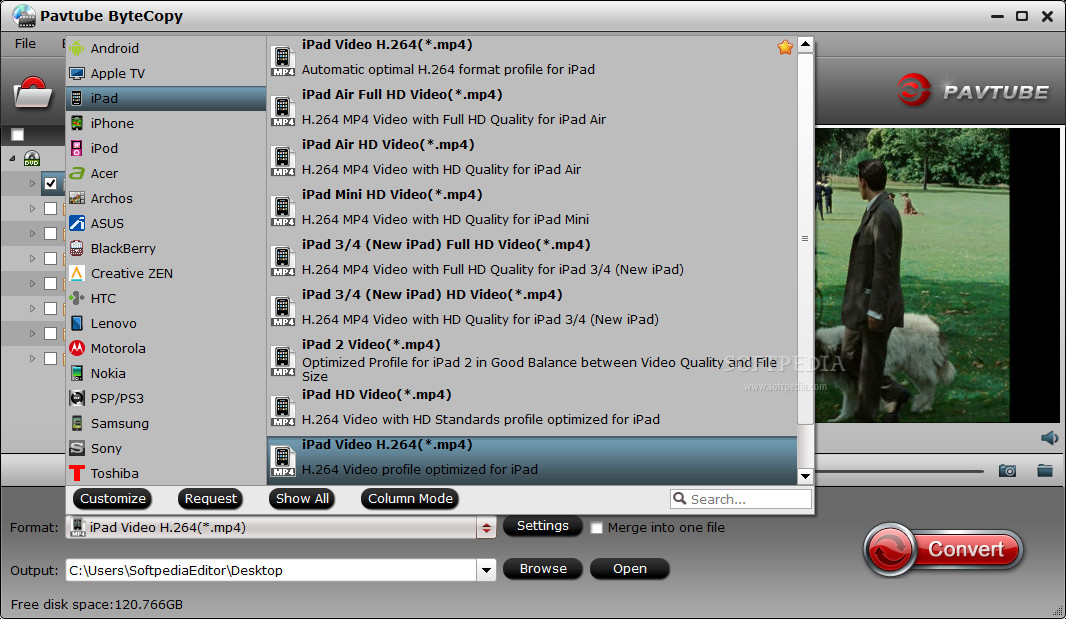Screen dimensions: 1066x619
Task: Click the profile list scrollbar thumb
Action: click(805, 239)
